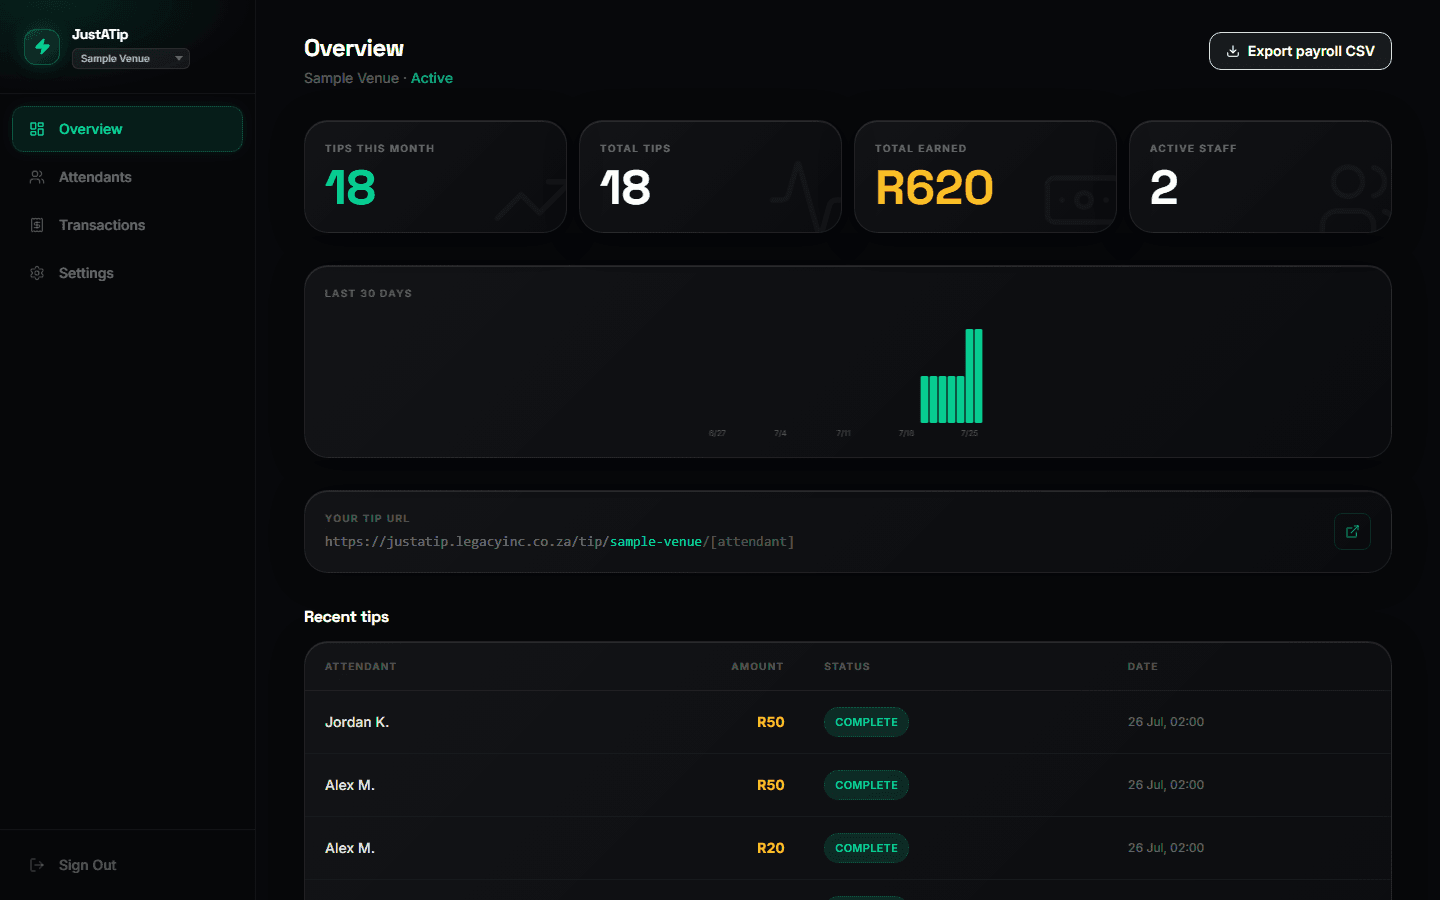Select Jordan K. in Recent tips
This screenshot has height=900, width=1440.
[357, 722]
